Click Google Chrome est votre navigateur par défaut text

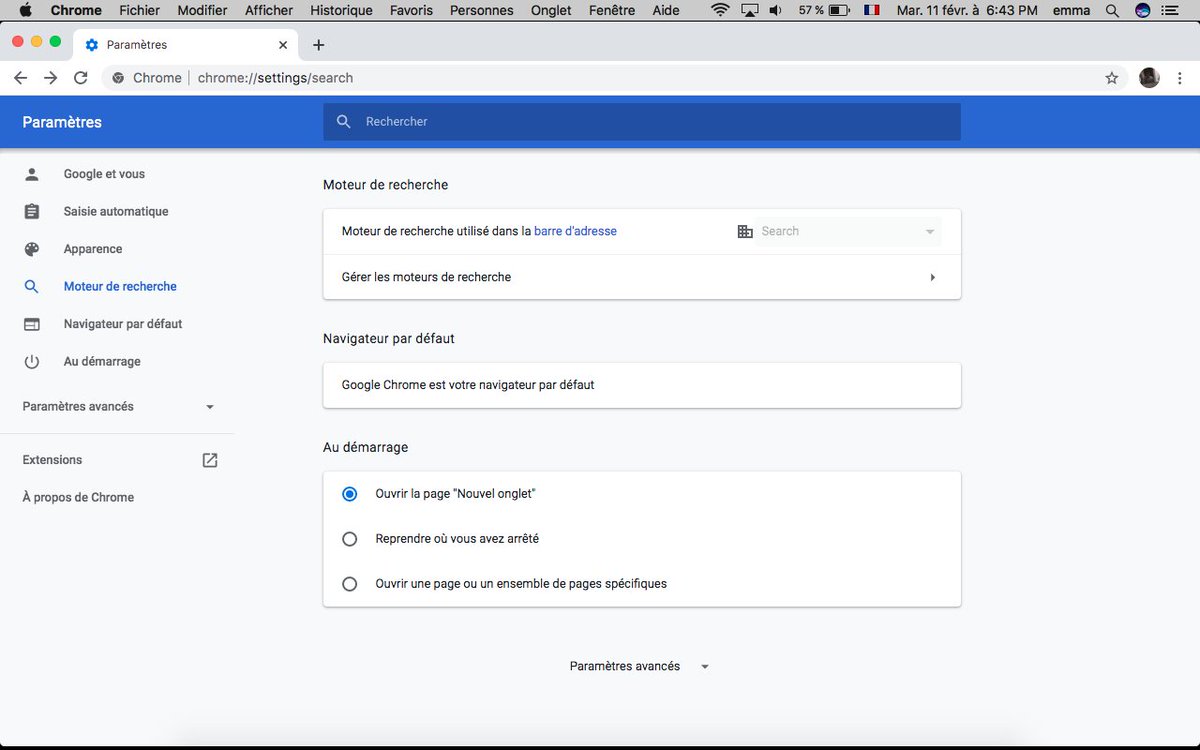click(468, 385)
